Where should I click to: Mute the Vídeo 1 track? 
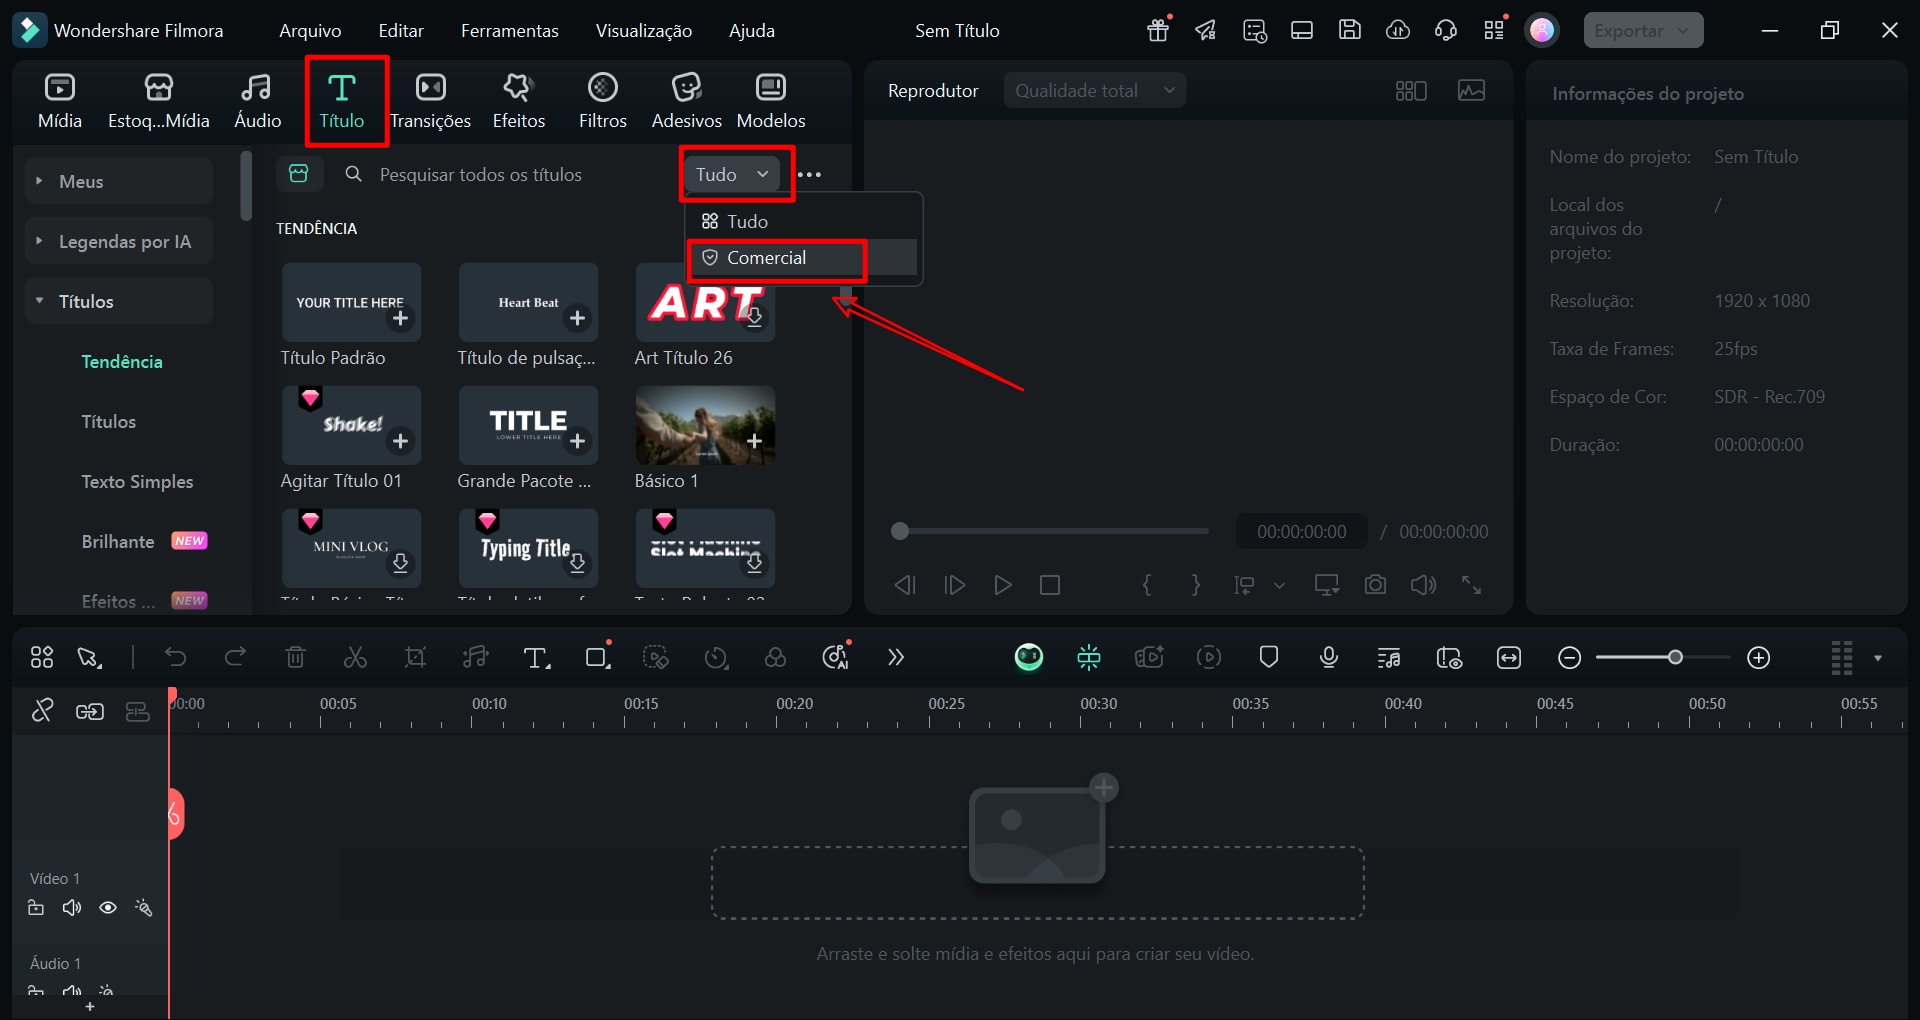72,908
